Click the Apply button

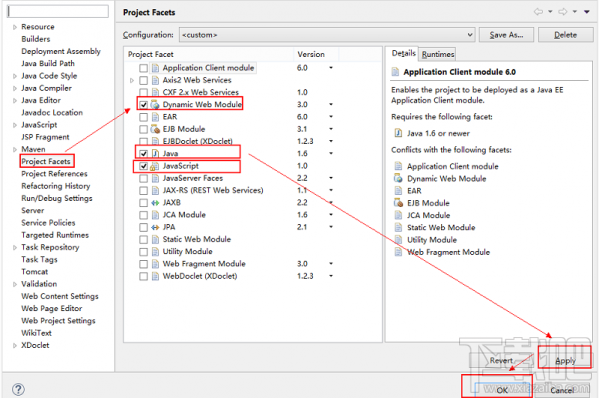[x=565, y=361]
